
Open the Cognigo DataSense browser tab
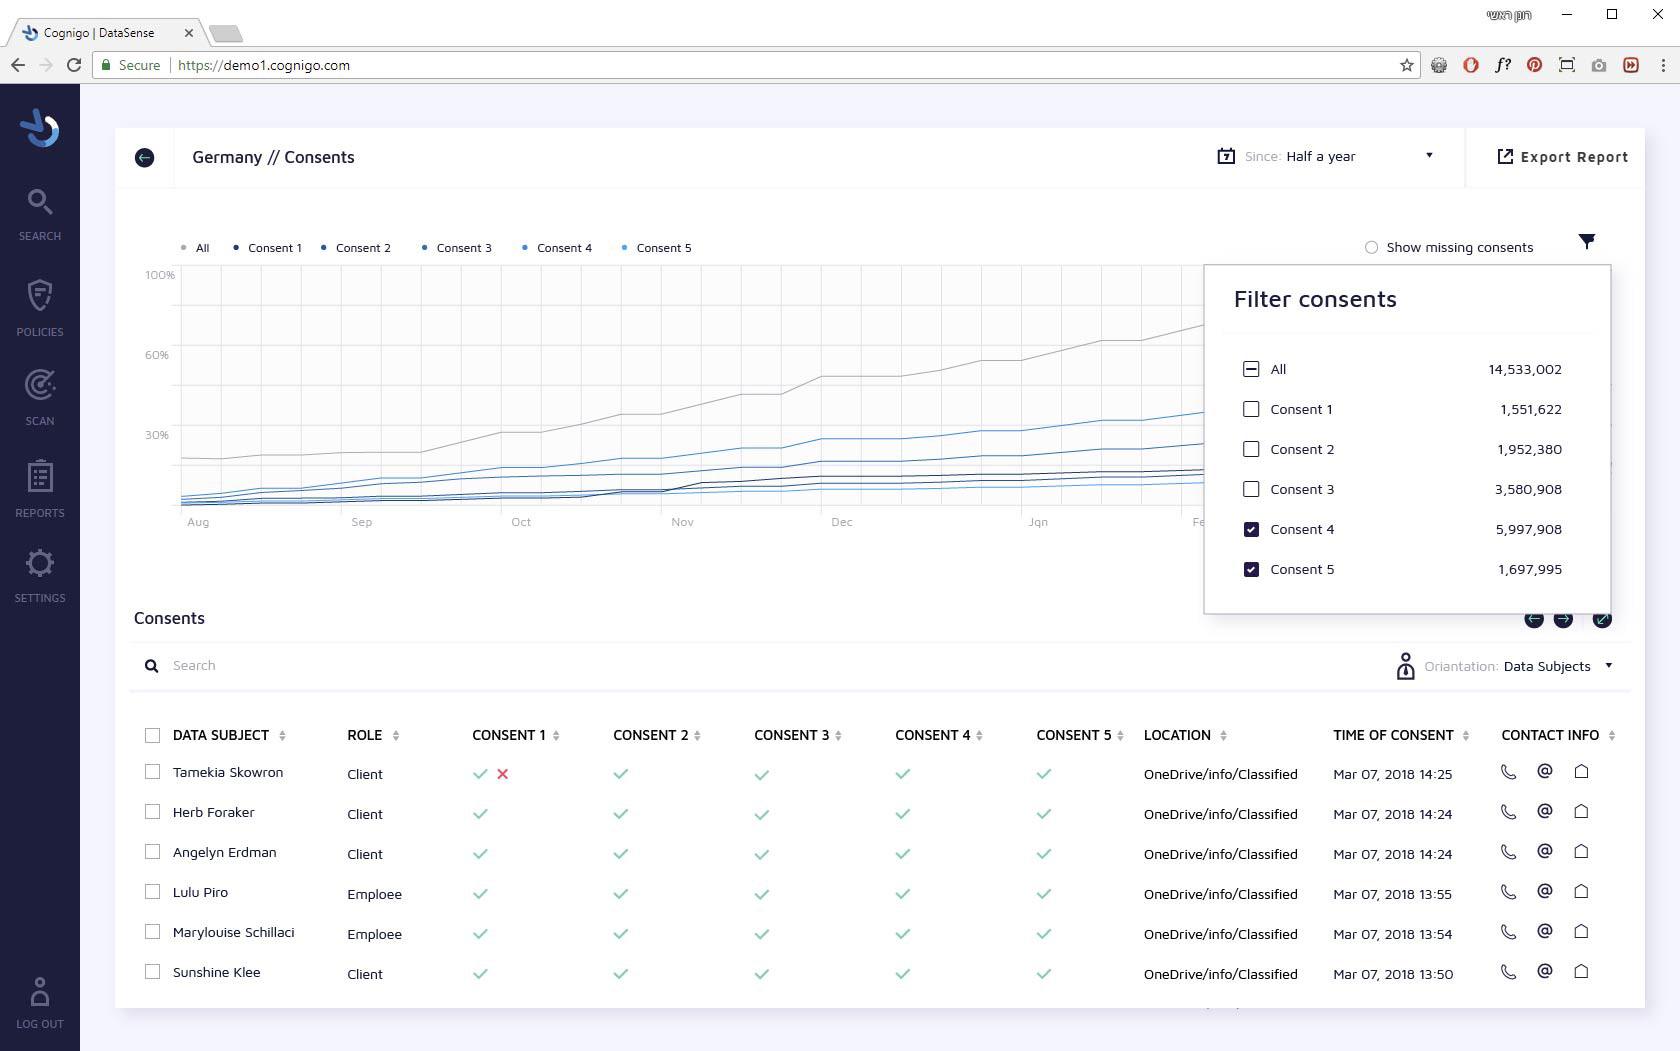[106, 33]
